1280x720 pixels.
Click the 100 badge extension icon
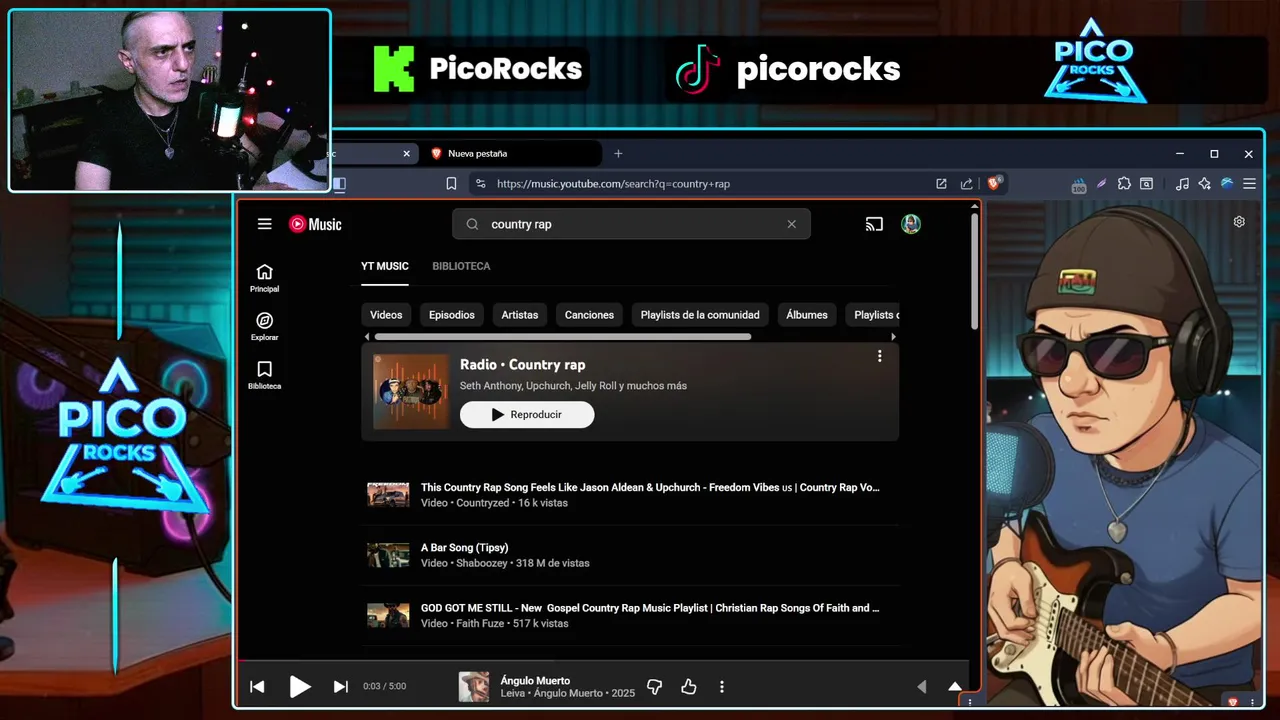coord(1079,185)
